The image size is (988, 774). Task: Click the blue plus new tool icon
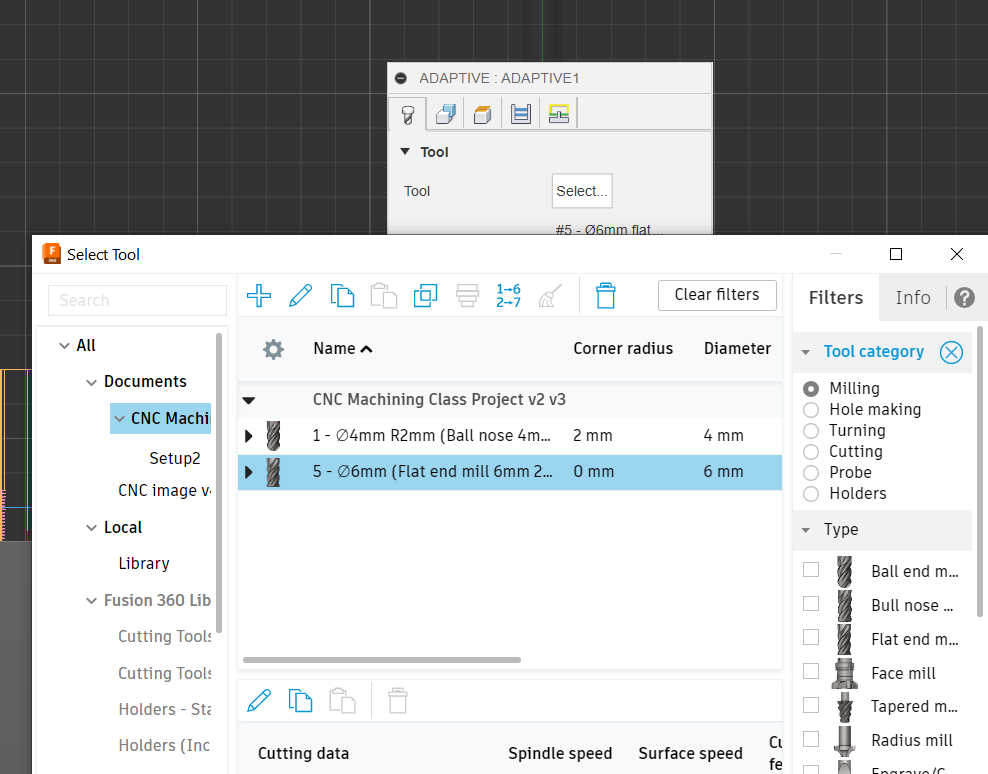click(x=259, y=295)
